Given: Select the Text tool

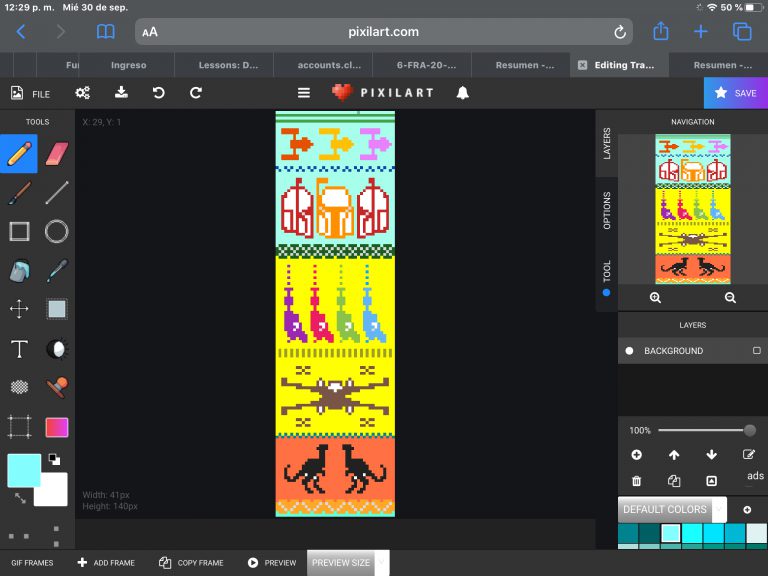Looking at the screenshot, I should tap(19, 348).
